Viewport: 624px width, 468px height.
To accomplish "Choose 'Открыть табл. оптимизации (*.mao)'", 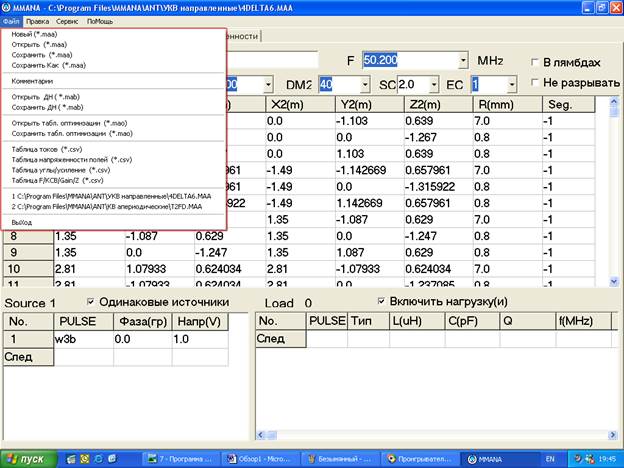I will [x=70, y=123].
